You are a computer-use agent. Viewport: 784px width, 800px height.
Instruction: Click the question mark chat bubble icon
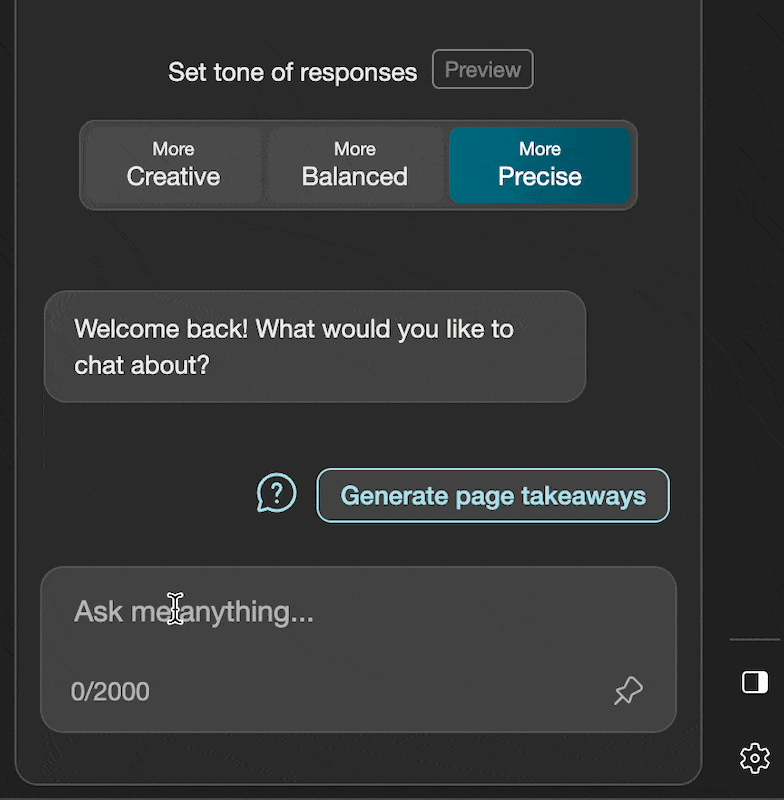pyautogui.click(x=276, y=494)
